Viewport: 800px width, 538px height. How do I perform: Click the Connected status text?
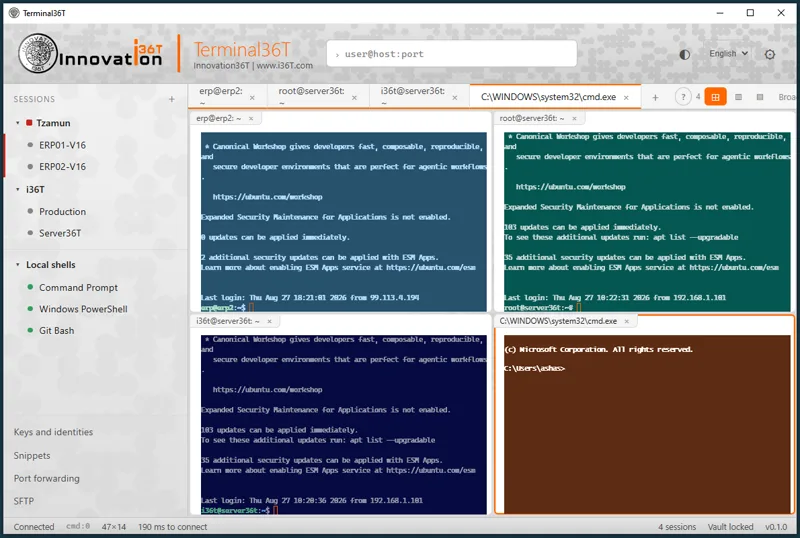(34, 526)
